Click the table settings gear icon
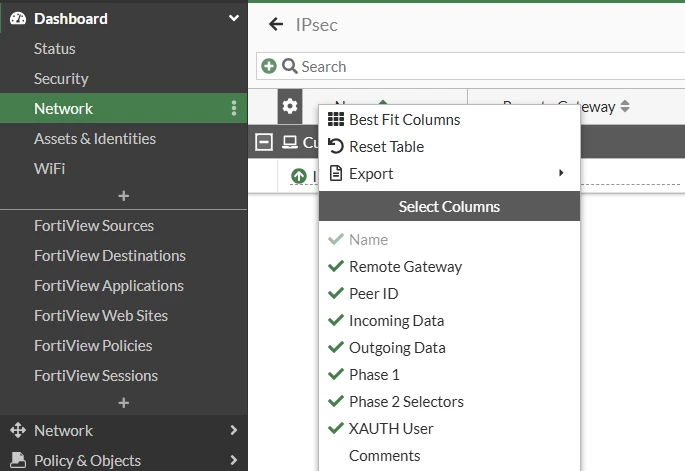The height and width of the screenshot is (471, 685). 290,106
